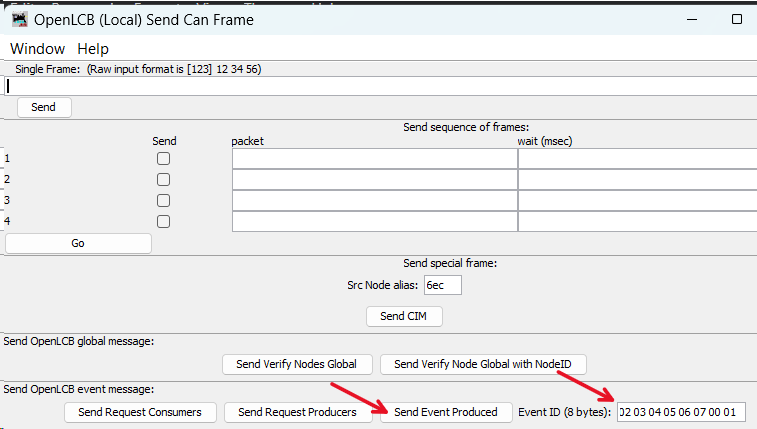This screenshot has width=757, height=429.
Task: Click the wait (msec) field in row 1
Action: (x=637, y=159)
